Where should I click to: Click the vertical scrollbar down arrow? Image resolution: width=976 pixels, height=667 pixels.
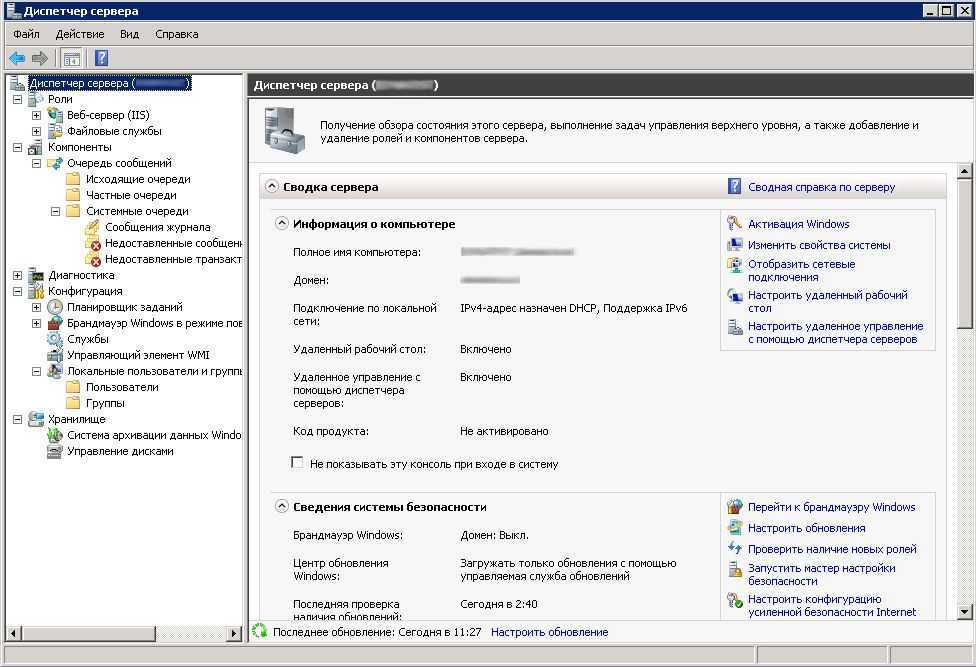pos(965,611)
